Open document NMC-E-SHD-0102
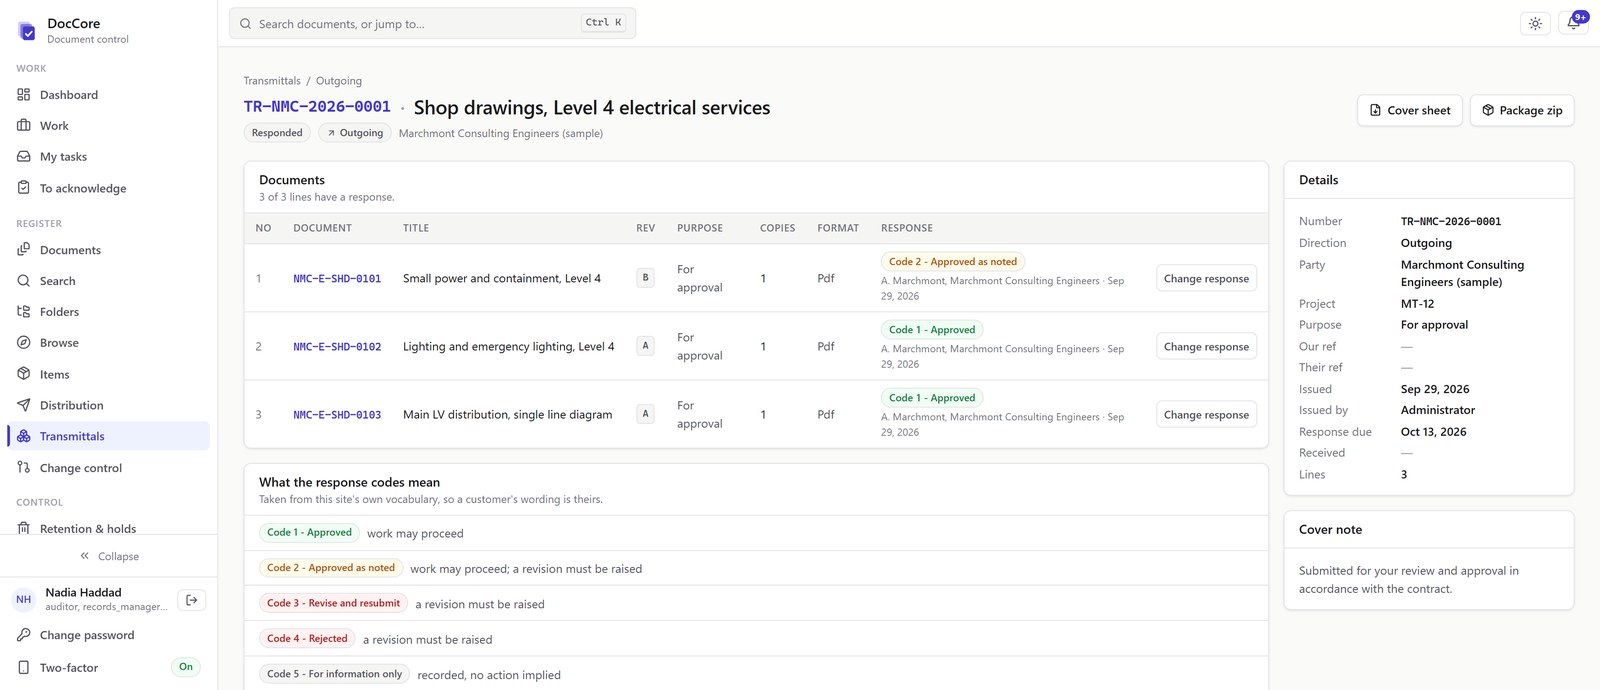The width and height of the screenshot is (1600, 690). (337, 347)
